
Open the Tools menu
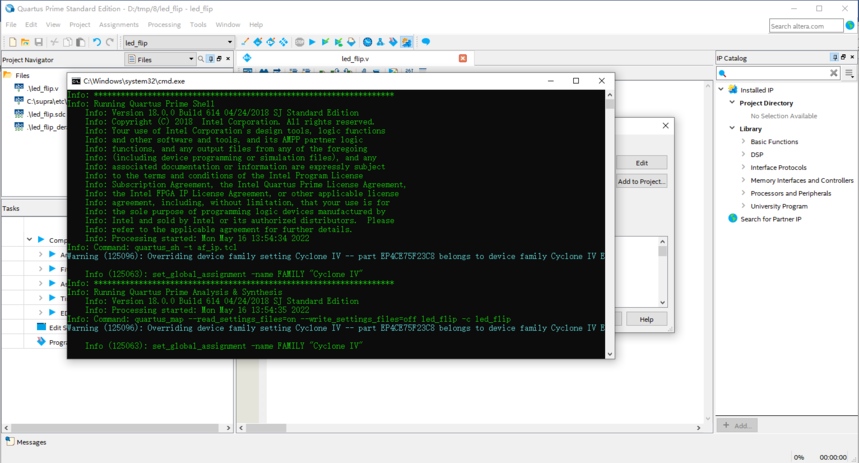coord(198,25)
